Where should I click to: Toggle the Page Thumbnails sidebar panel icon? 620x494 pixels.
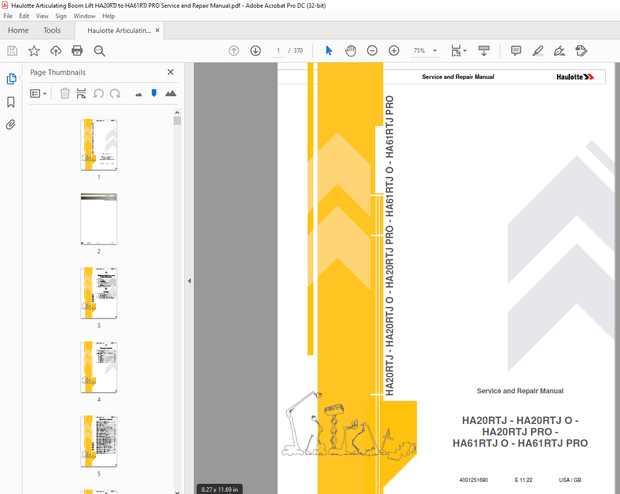[x=11, y=79]
